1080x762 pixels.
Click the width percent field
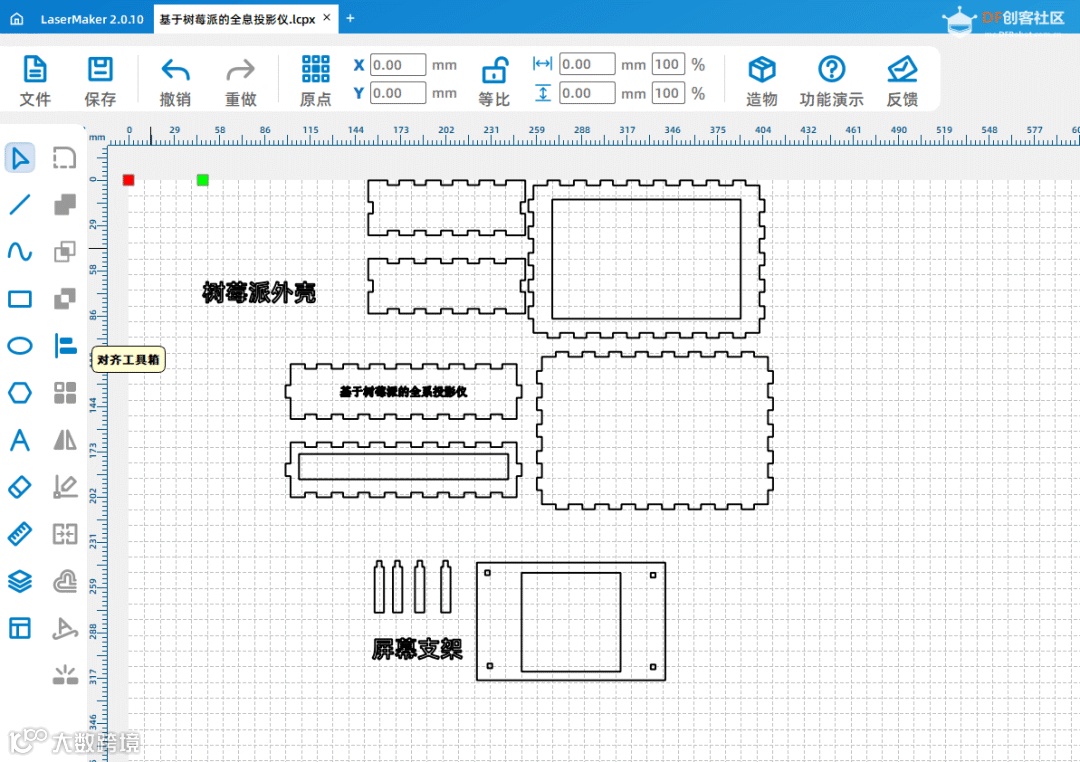[667, 64]
